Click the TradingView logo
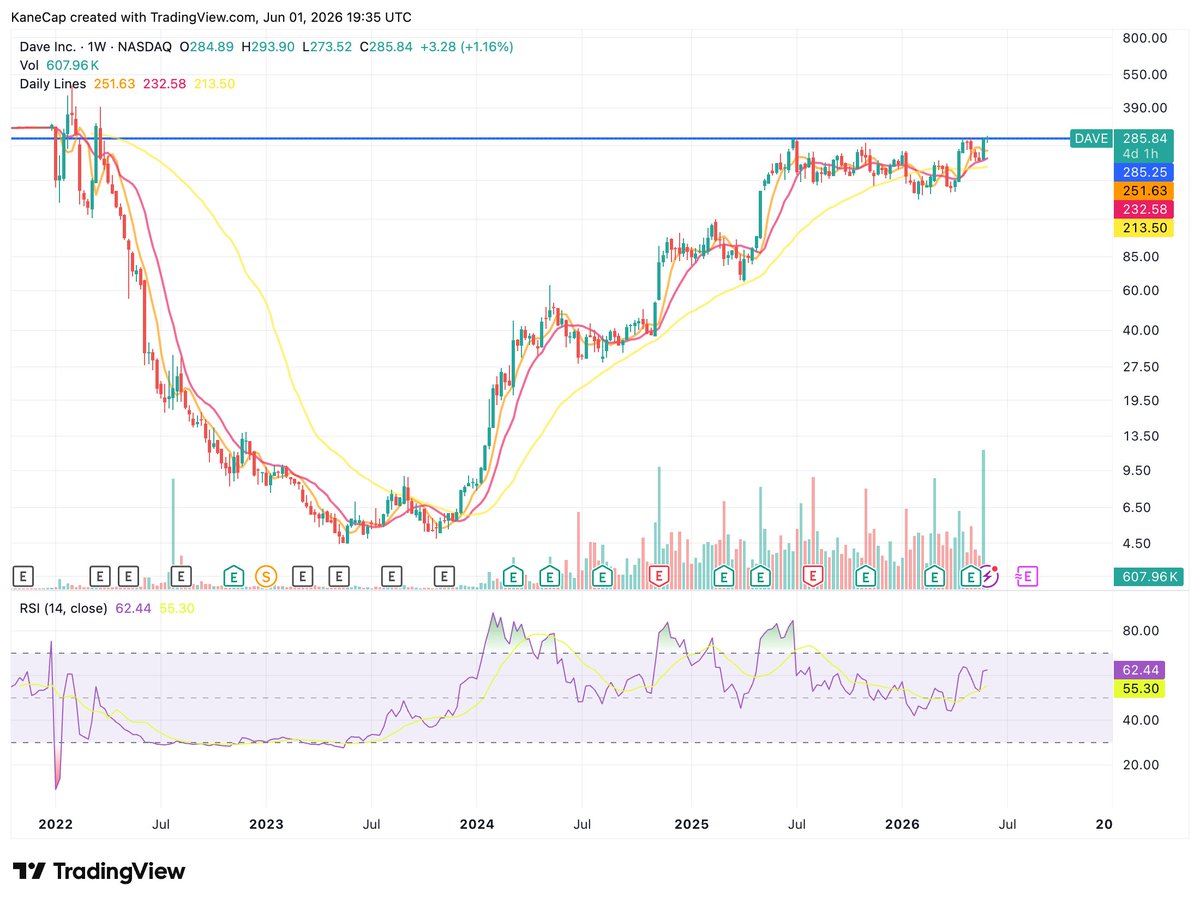Image resolution: width=1200 pixels, height=904 pixels. coord(99,871)
